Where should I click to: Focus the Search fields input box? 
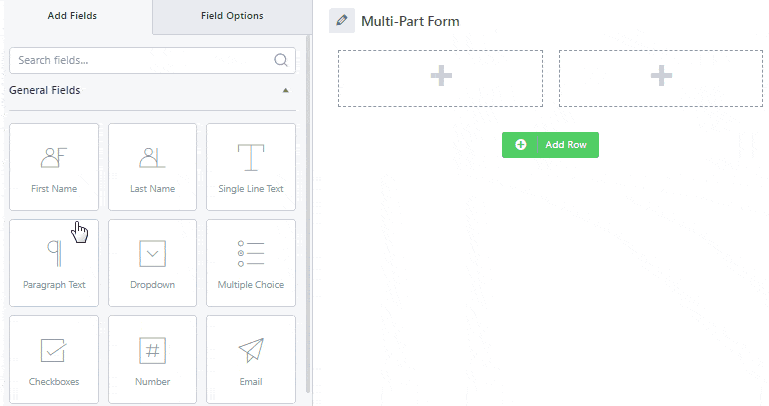153,60
